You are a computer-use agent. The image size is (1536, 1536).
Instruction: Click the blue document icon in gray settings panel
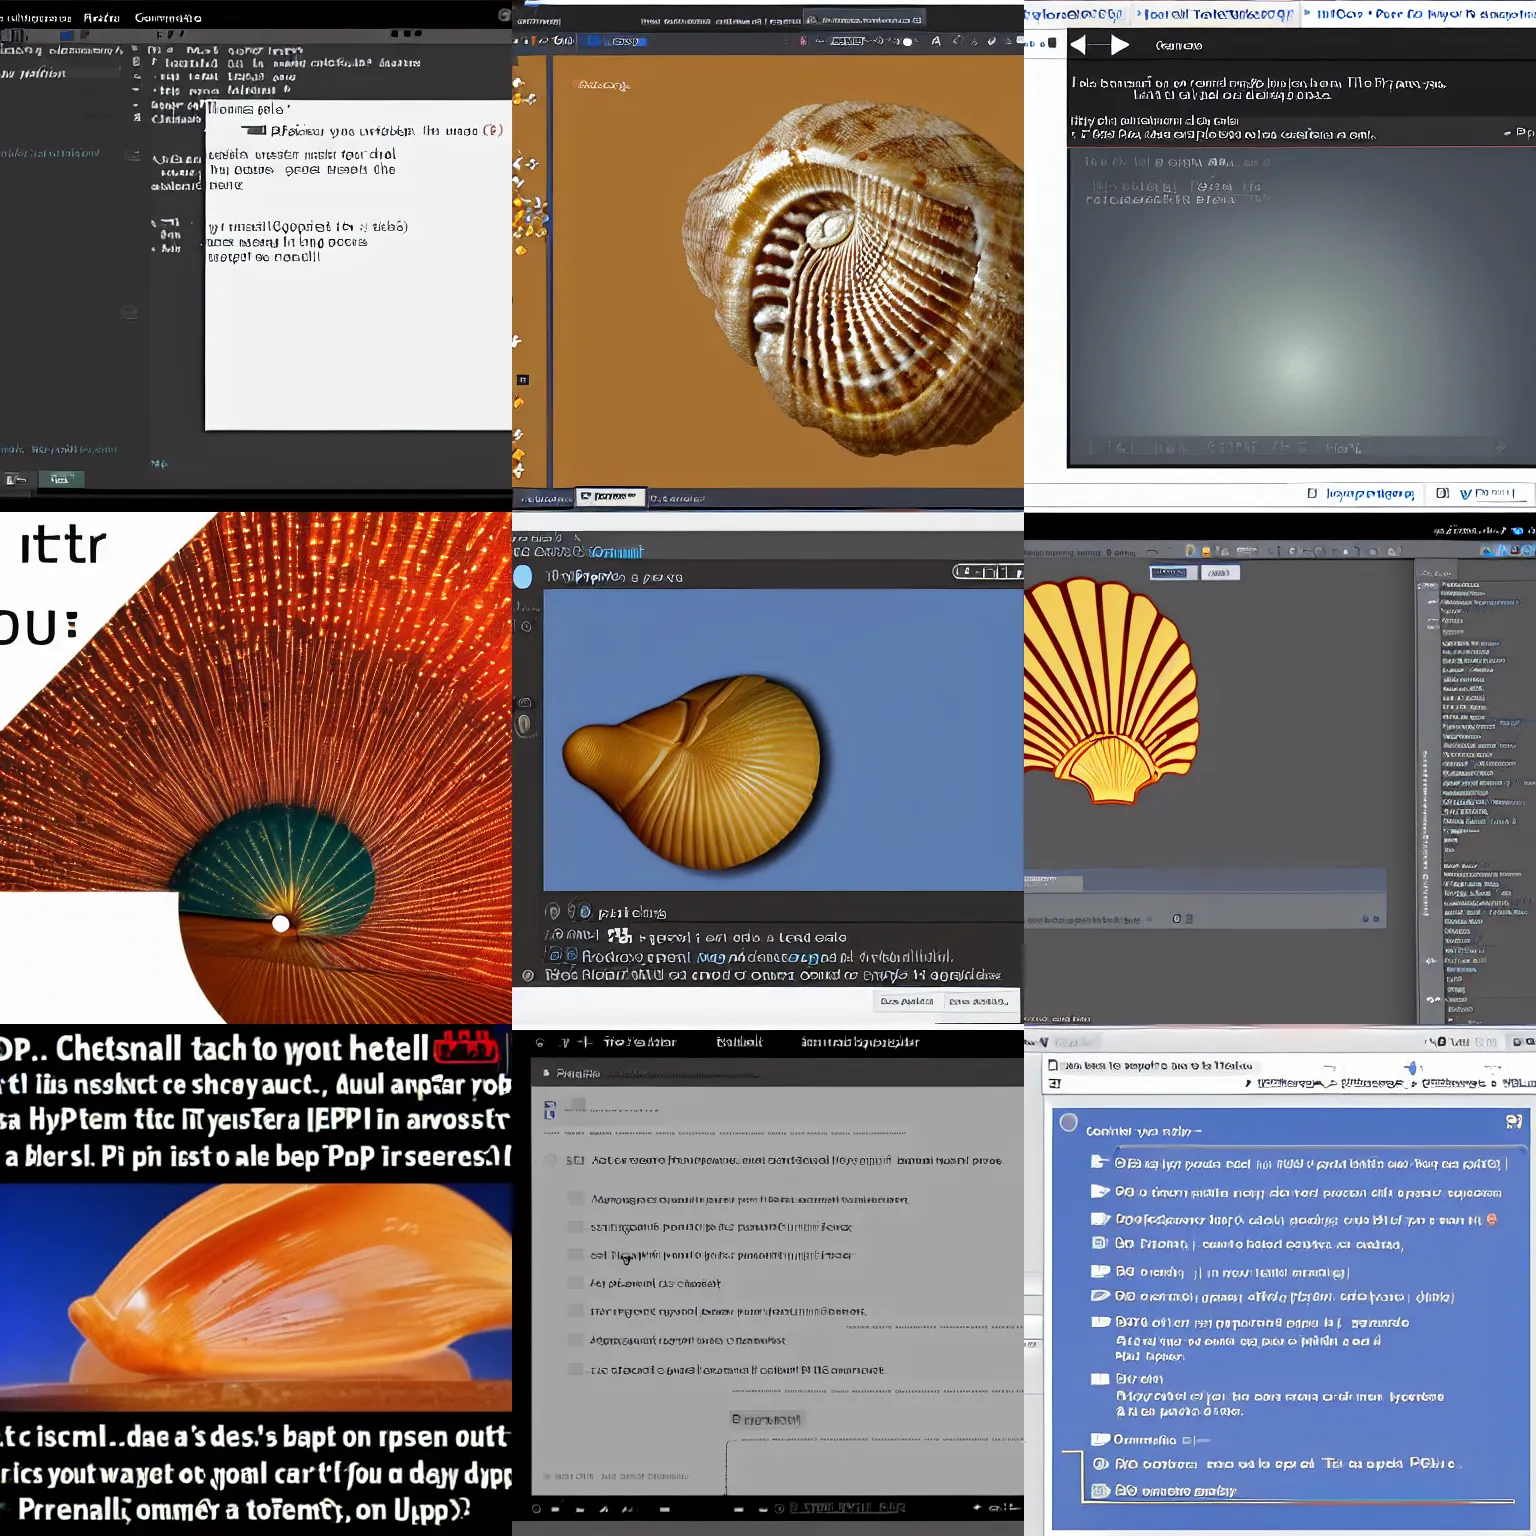click(x=549, y=1110)
